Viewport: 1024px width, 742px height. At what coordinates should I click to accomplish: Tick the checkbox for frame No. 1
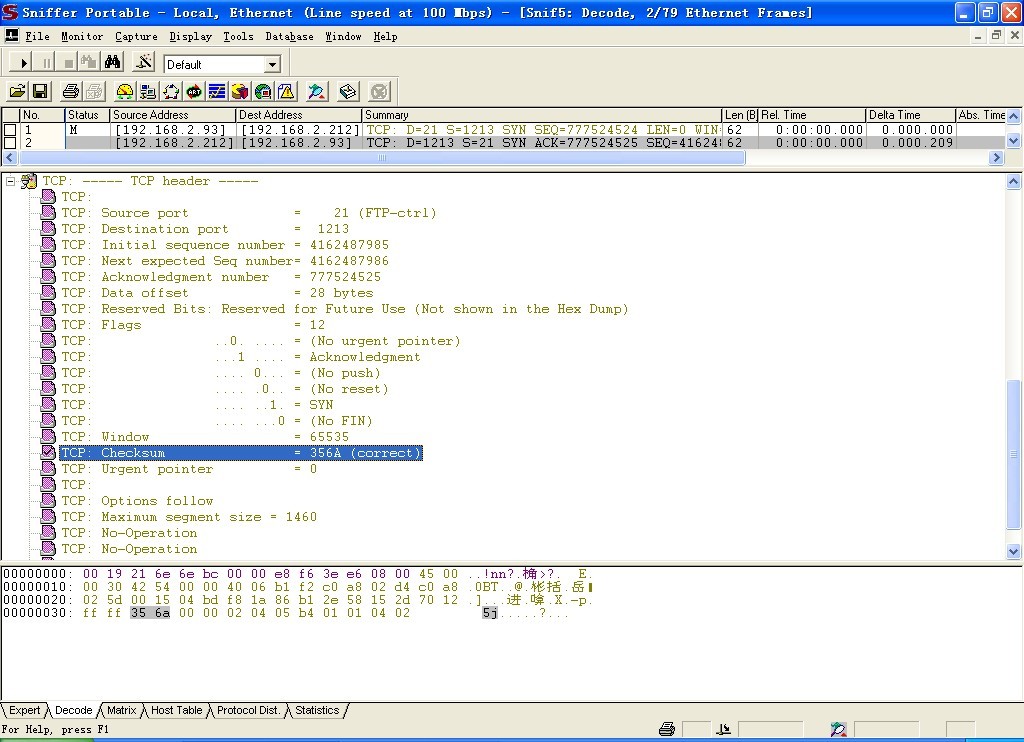tap(10, 130)
